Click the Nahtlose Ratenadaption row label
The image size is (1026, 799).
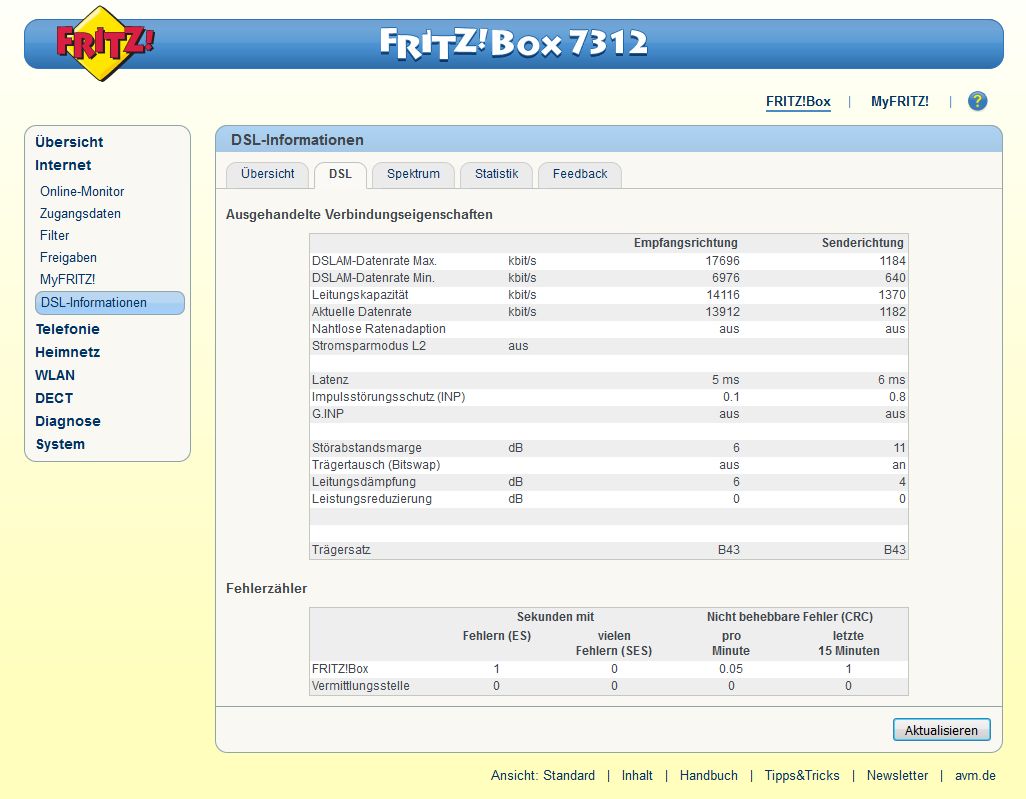(378, 328)
